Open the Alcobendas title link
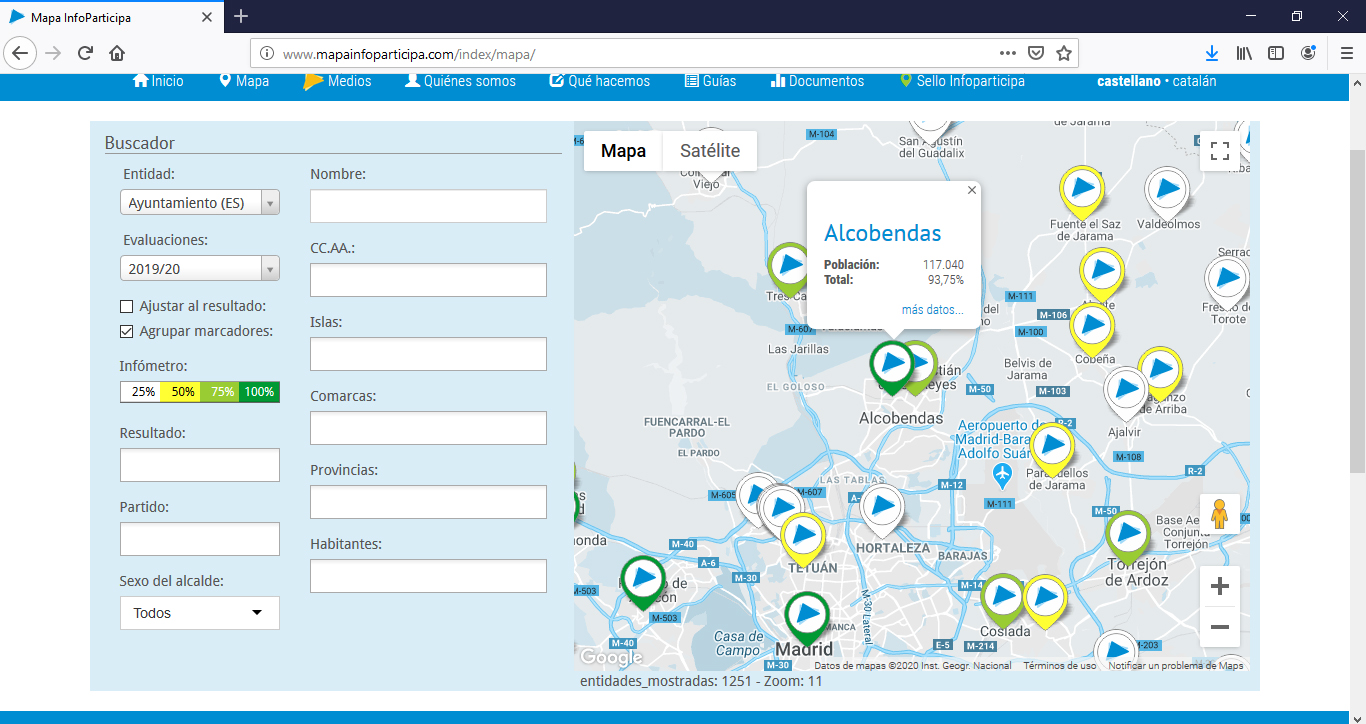The height and width of the screenshot is (724, 1366). point(882,233)
